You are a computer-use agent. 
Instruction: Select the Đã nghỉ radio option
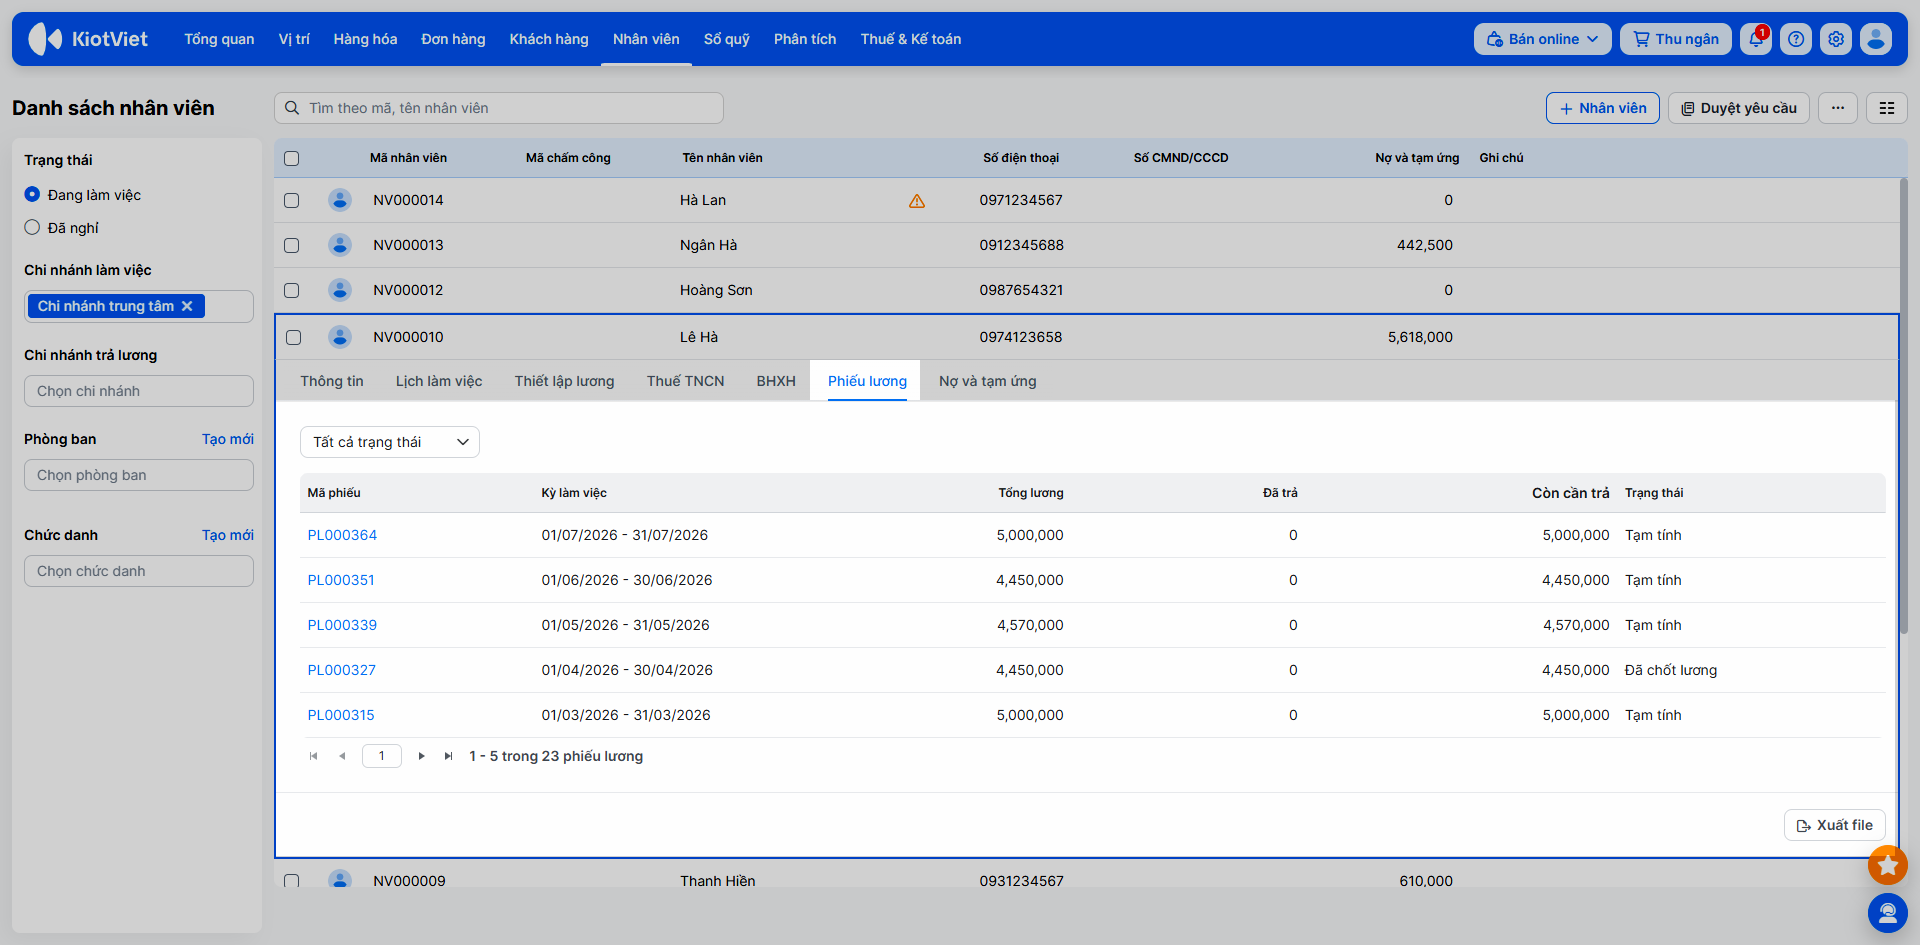pos(32,227)
